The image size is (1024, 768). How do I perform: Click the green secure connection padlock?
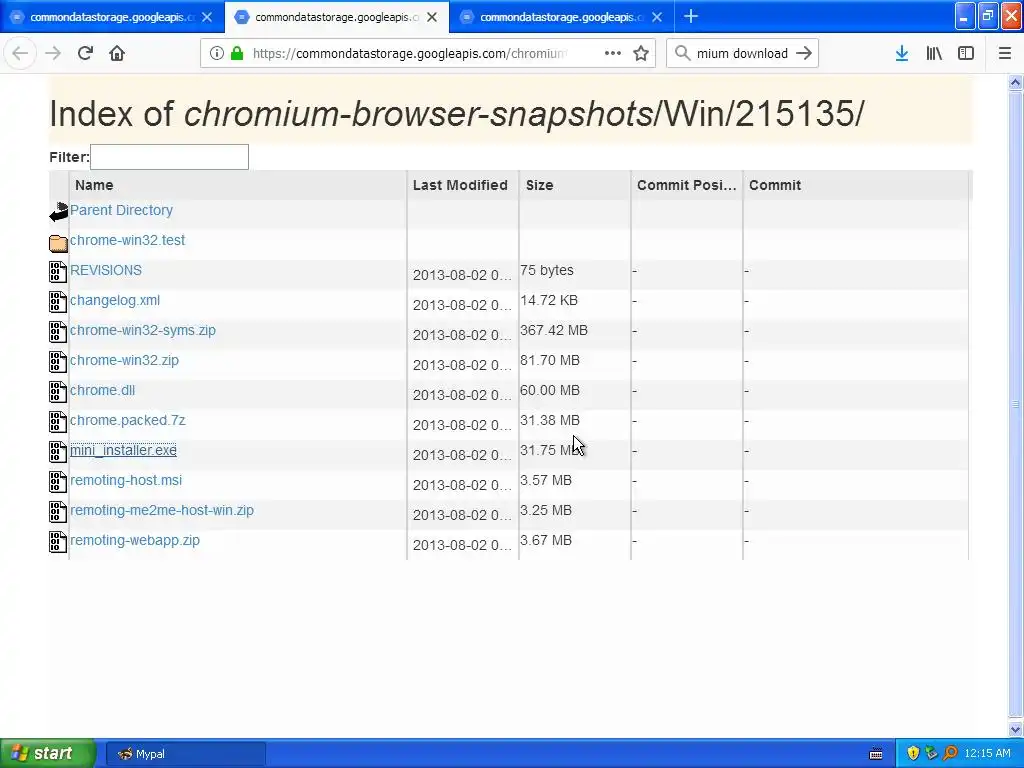click(x=237, y=53)
